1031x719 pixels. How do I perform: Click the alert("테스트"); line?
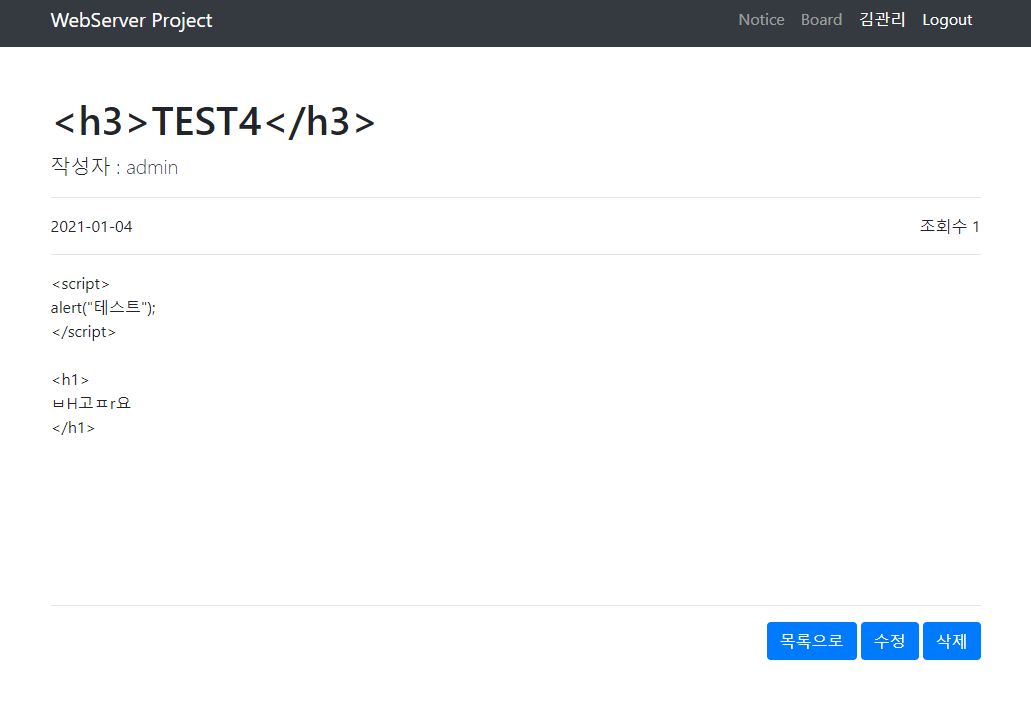[103, 307]
